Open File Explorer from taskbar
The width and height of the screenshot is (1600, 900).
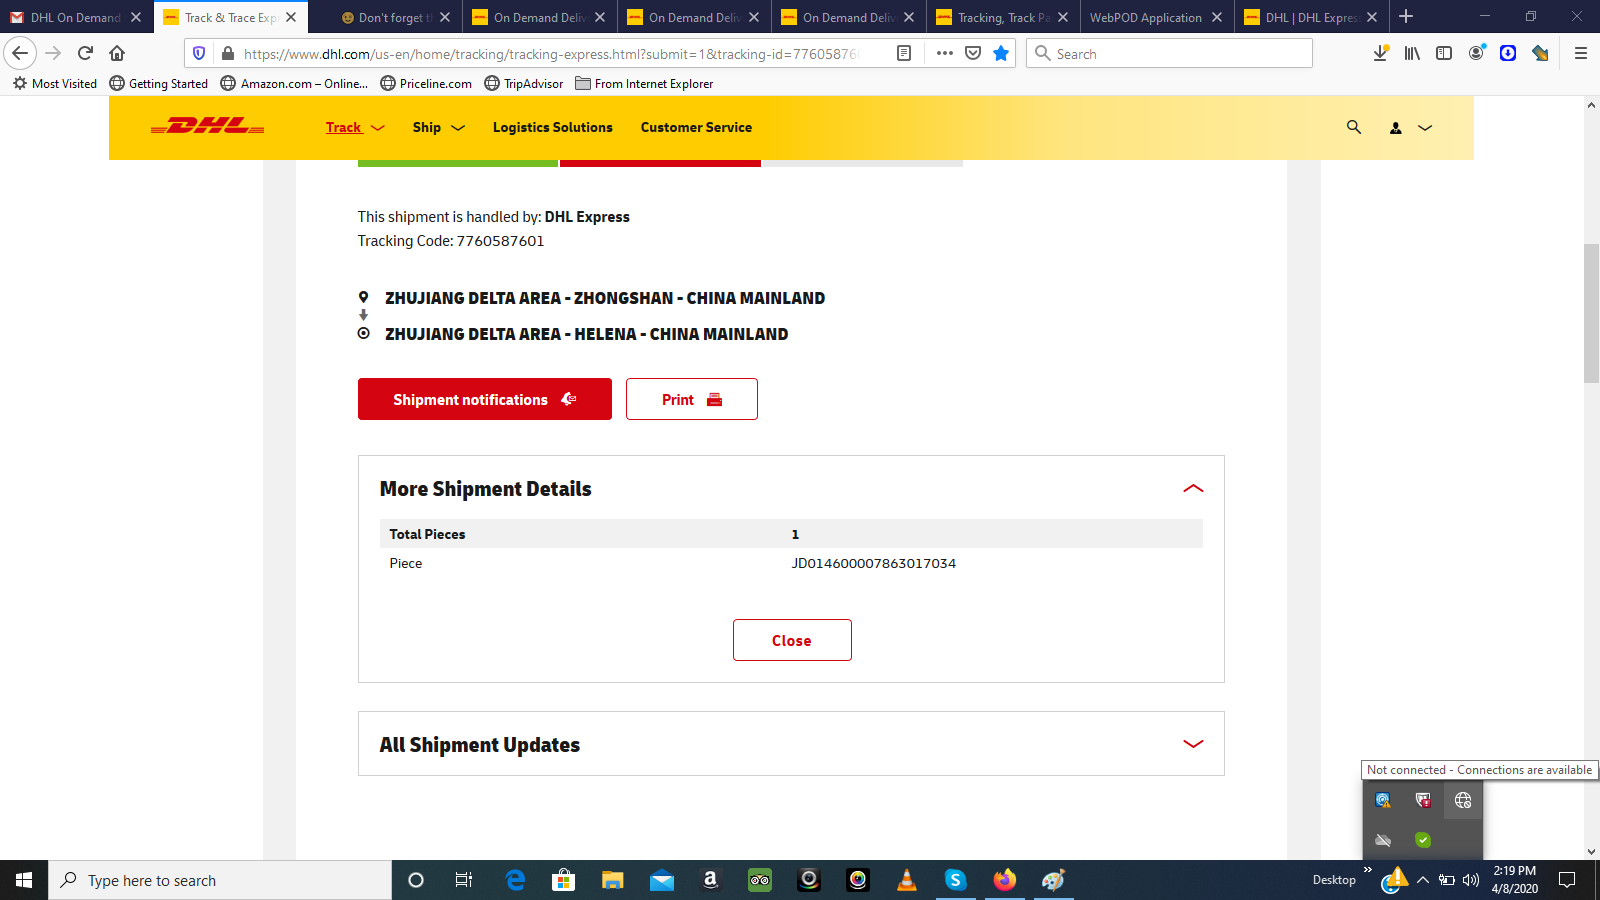click(613, 880)
